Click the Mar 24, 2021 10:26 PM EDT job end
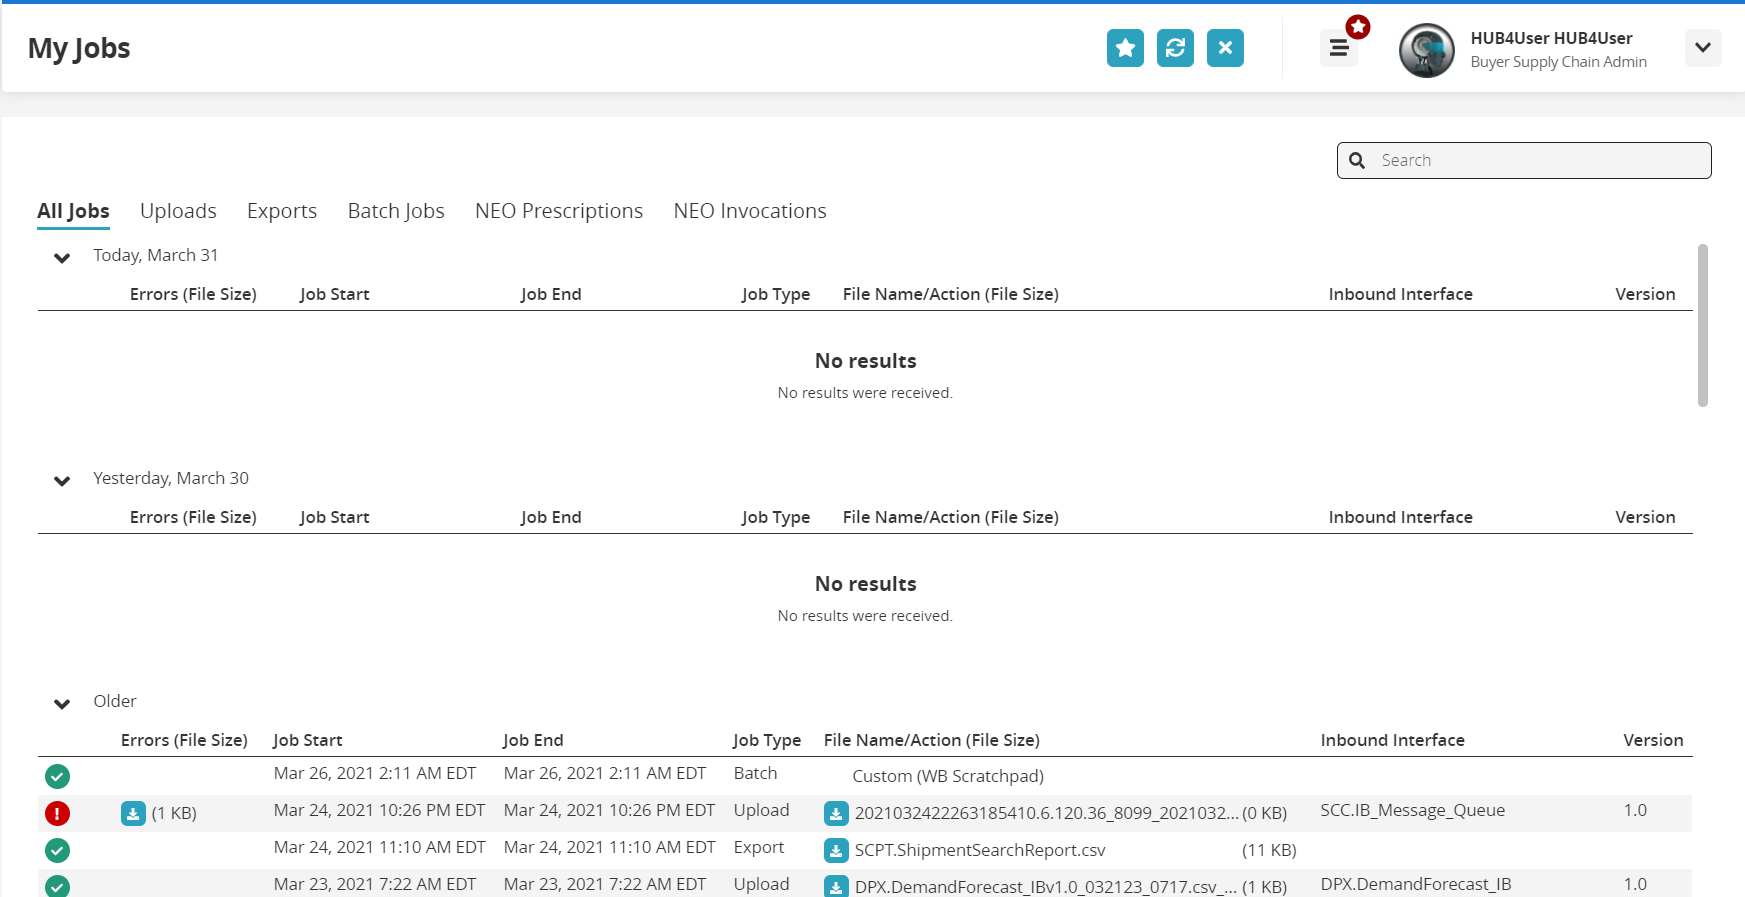Image resolution: width=1745 pixels, height=897 pixels. (x=609, y=810)
